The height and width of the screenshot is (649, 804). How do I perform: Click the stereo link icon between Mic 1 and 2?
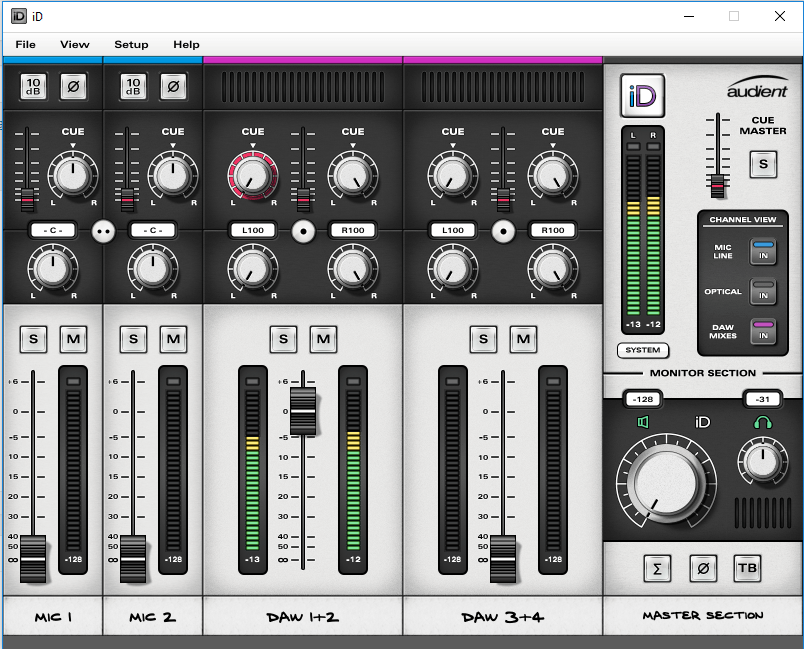pos(102,230)
